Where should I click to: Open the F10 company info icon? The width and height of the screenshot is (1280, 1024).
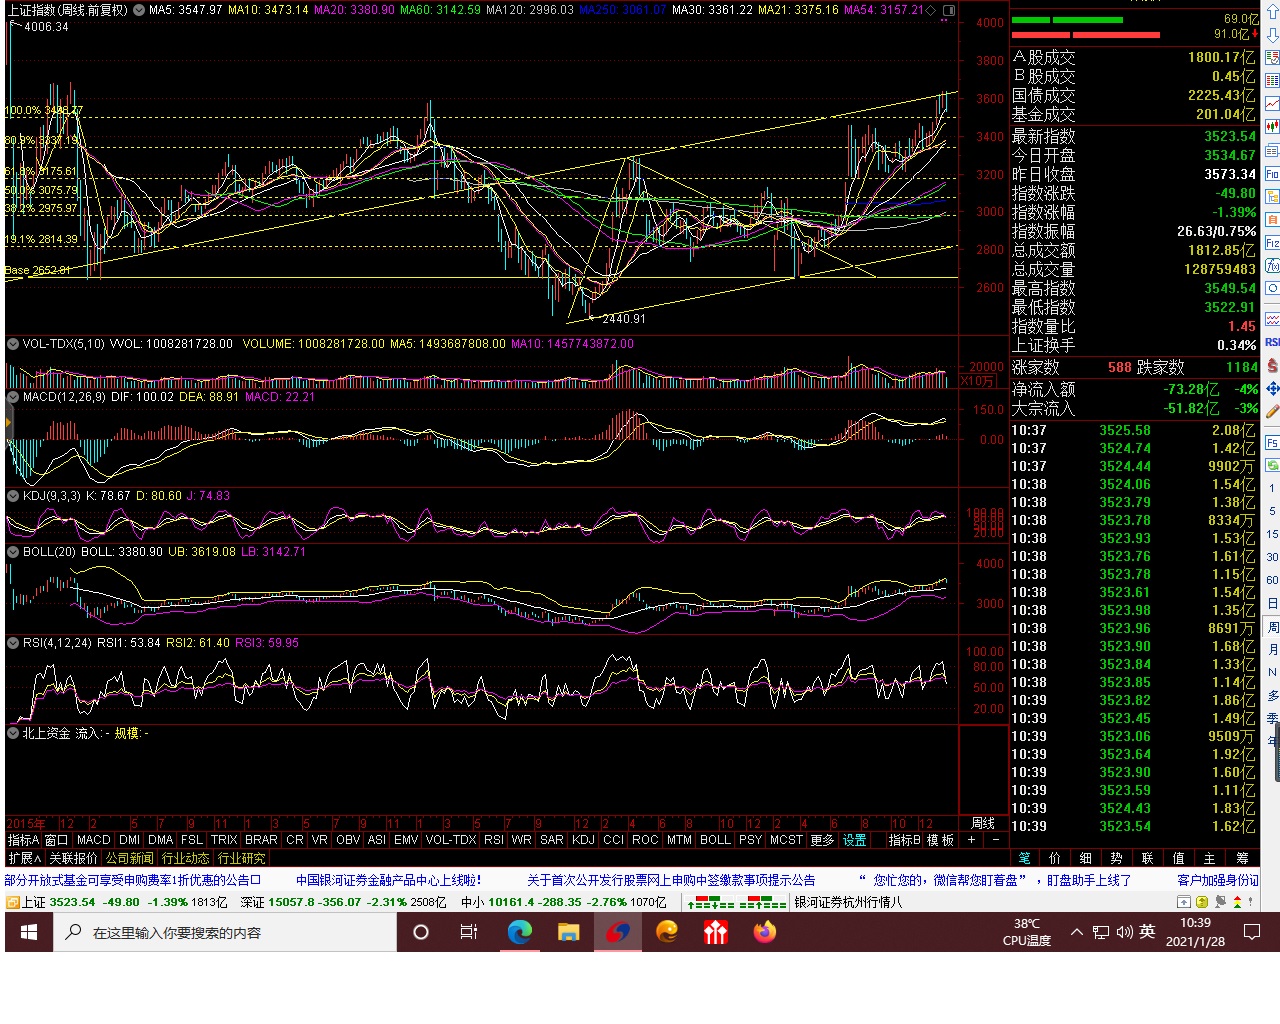coord(1272,173)
